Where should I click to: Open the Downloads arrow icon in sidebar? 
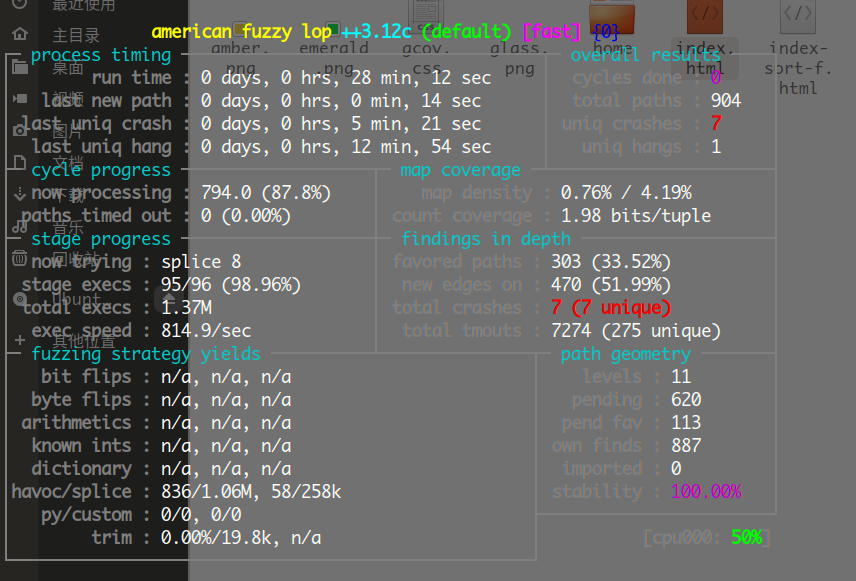coord(20,194)
